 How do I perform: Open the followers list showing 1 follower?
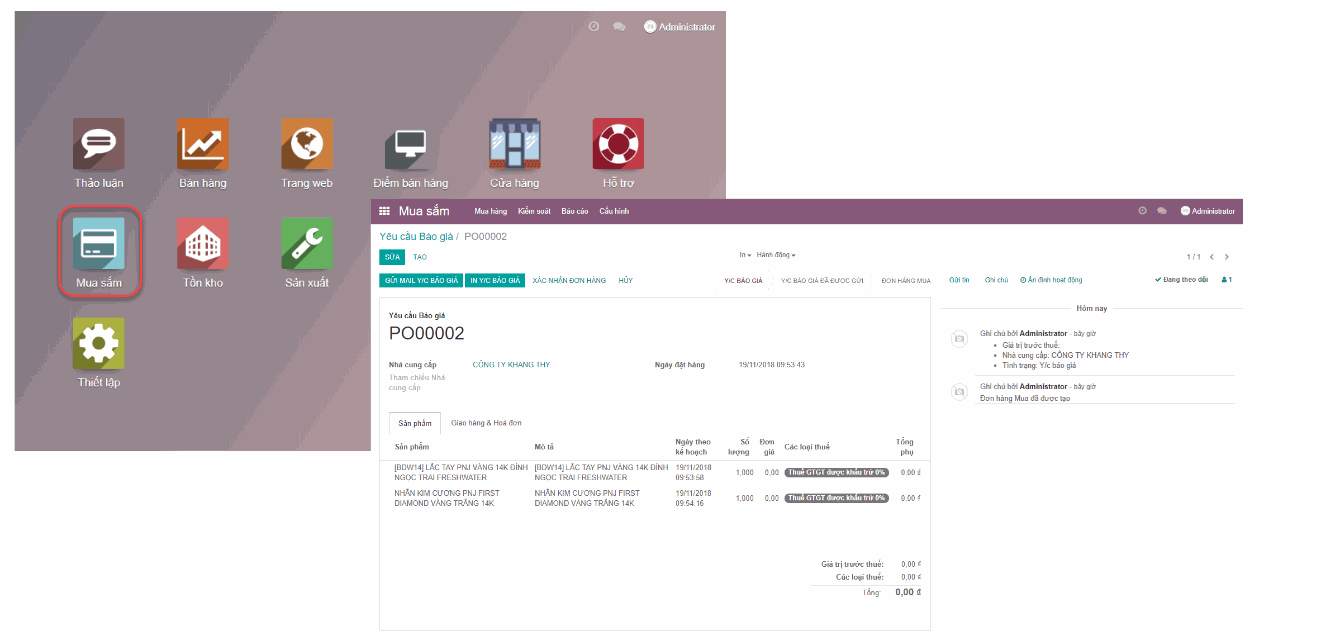click(1228, 279)
